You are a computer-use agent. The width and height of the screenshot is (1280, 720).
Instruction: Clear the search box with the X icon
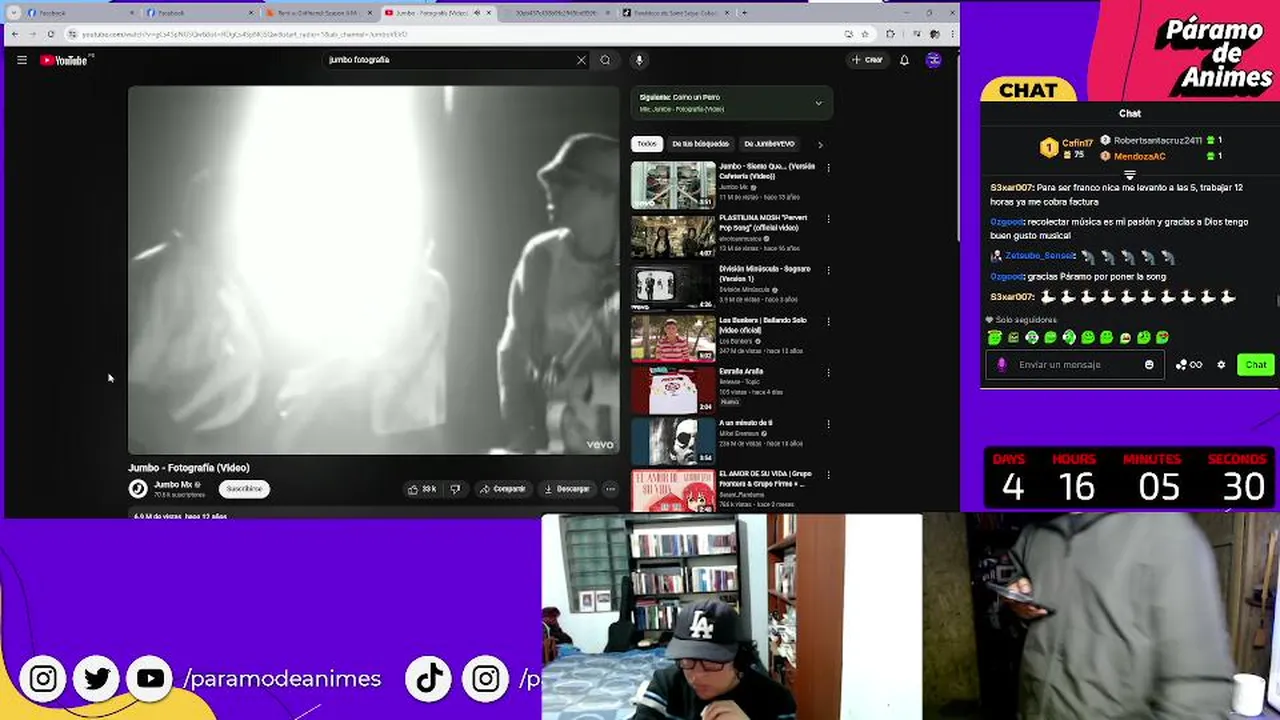(581, 60)
